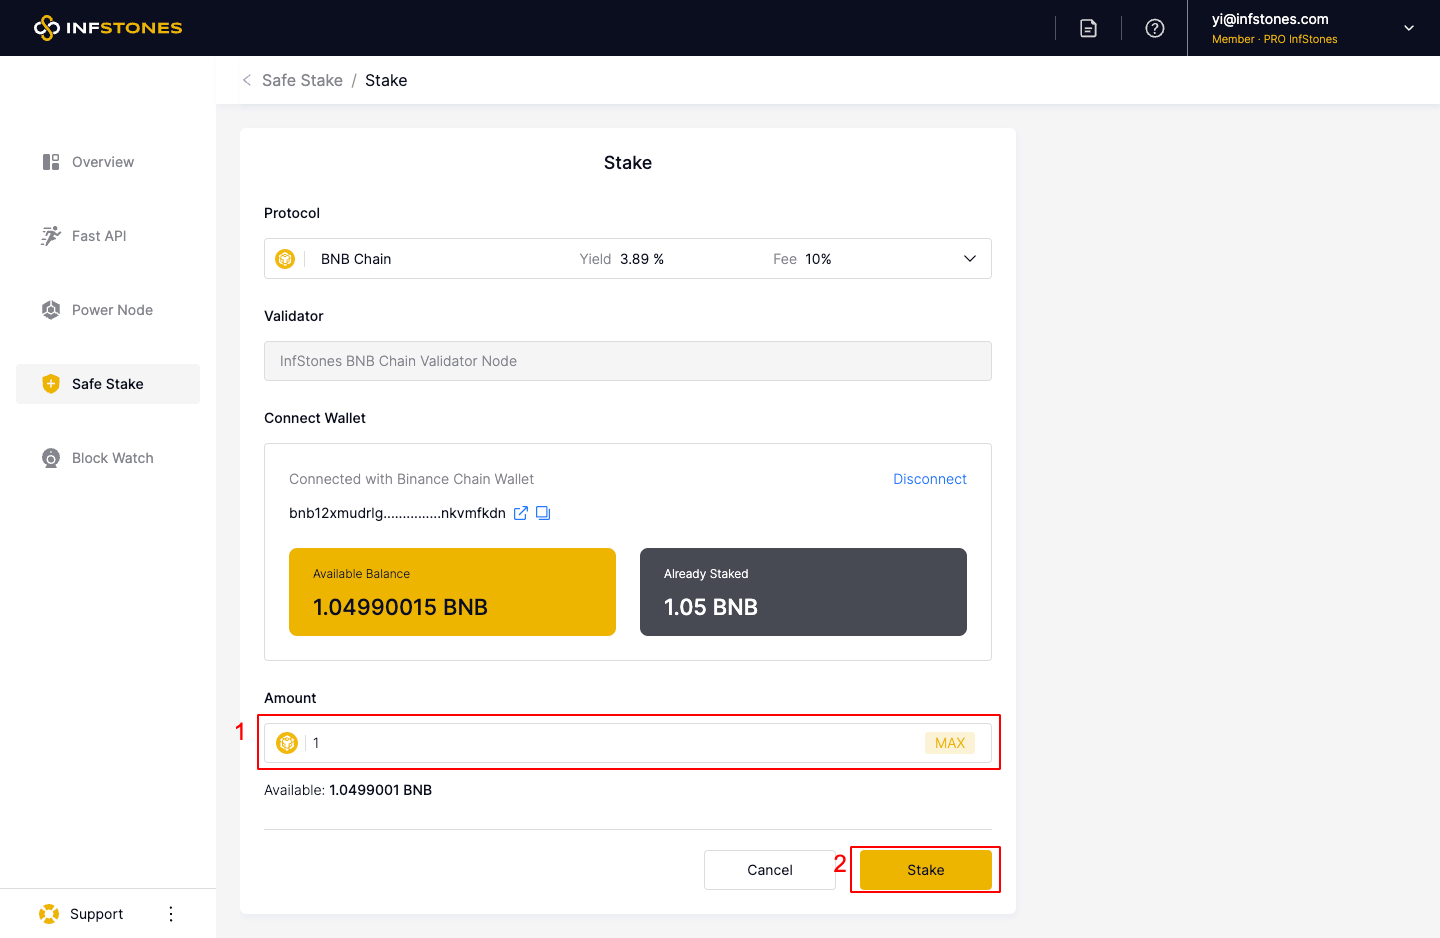Screen dimensions: 1440x938
Task: Disconnect the Binance Chain Wallet
Action: 930,479
